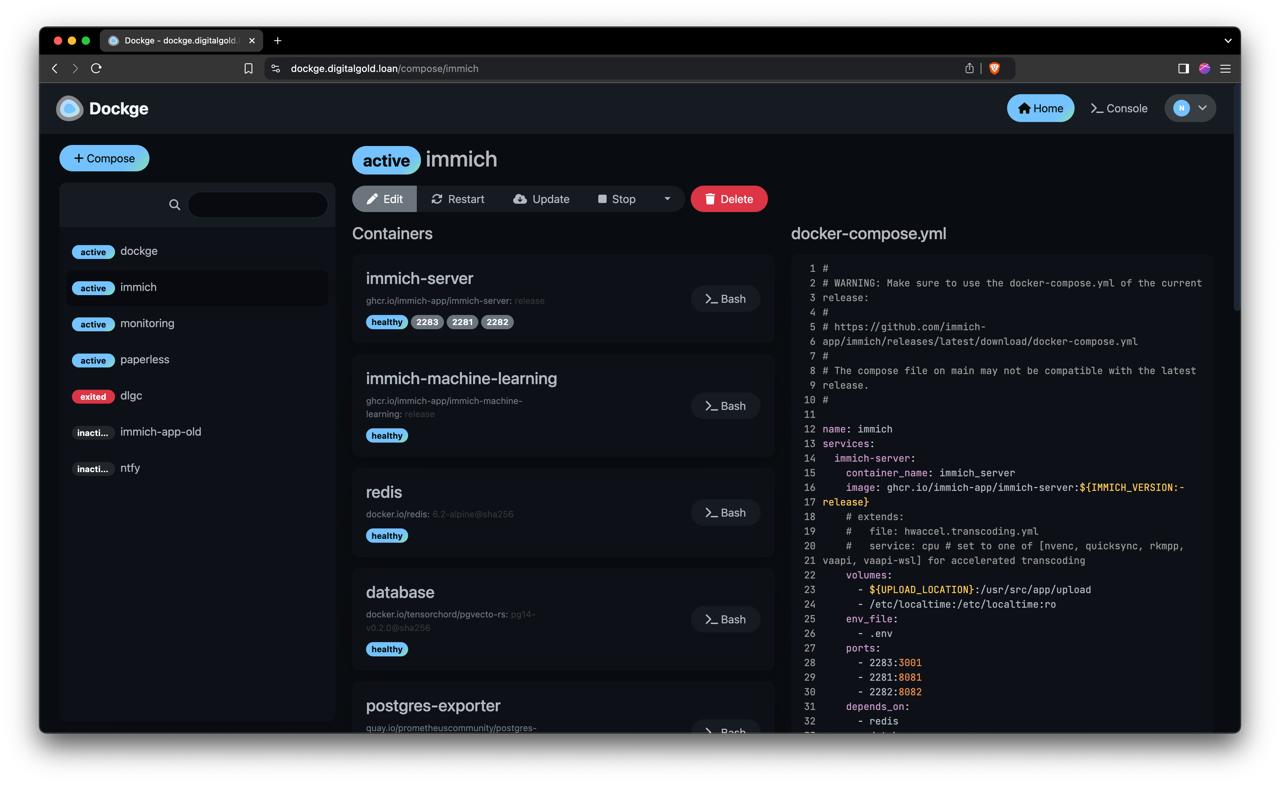
Task: Click the share icon in address bar
Action: [x=969, y=68]
